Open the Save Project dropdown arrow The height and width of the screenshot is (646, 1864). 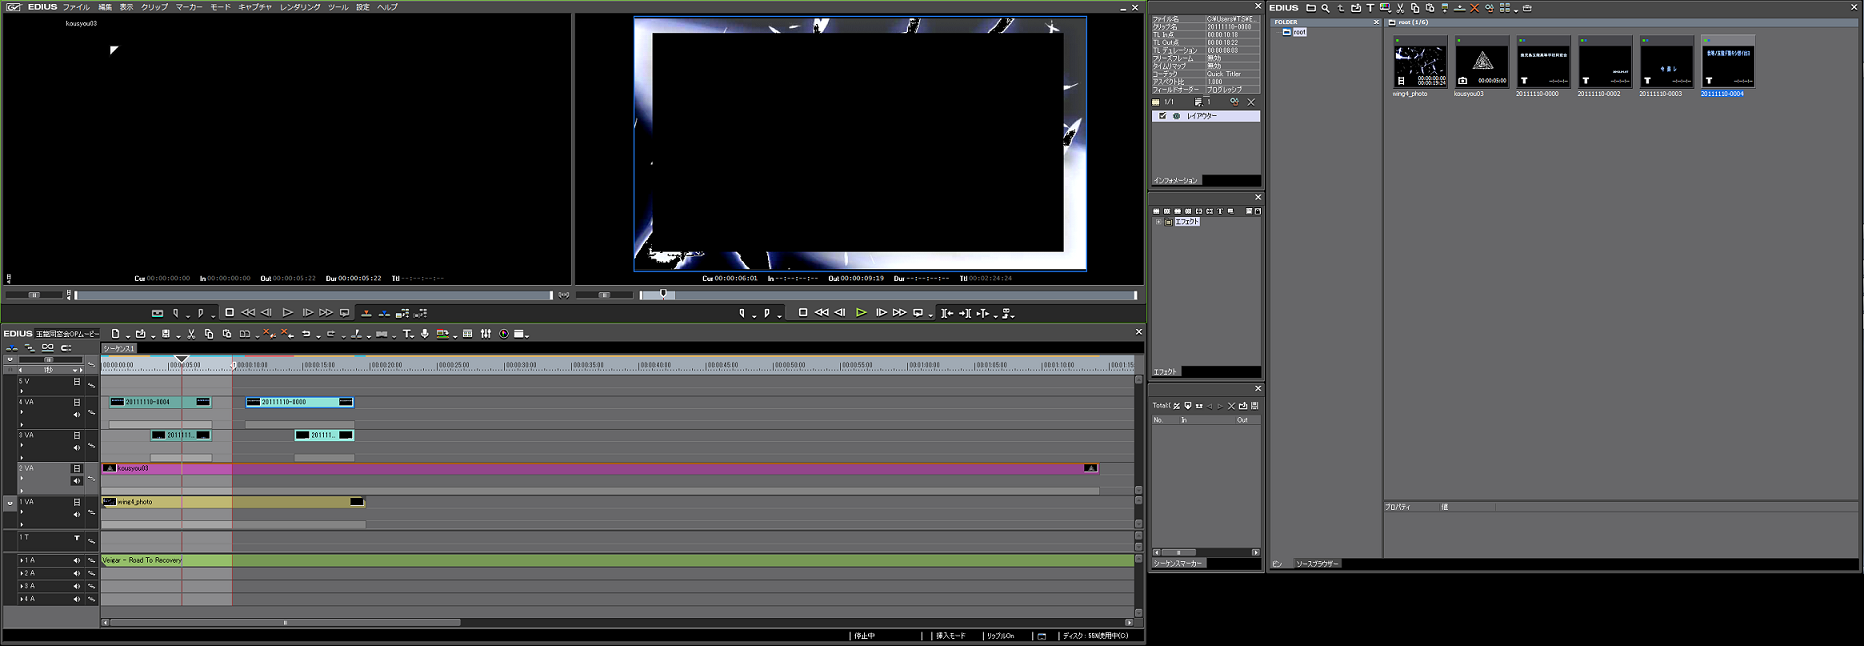click(x=178, y=336)
